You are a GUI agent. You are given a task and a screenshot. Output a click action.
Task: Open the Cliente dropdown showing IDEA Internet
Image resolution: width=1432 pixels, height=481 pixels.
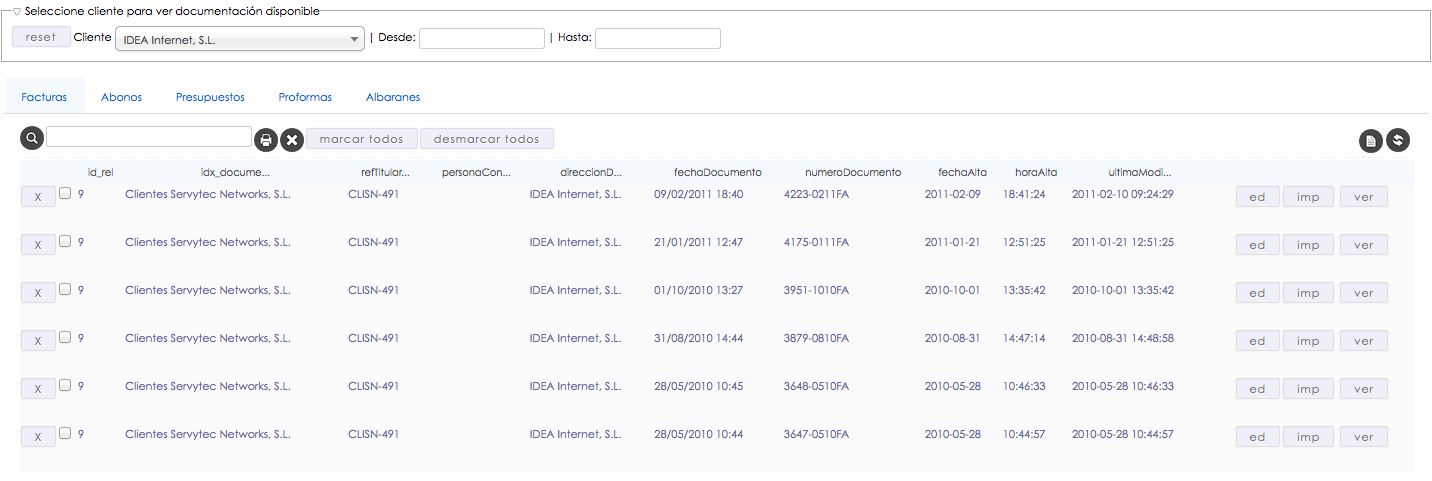[240, 39]
